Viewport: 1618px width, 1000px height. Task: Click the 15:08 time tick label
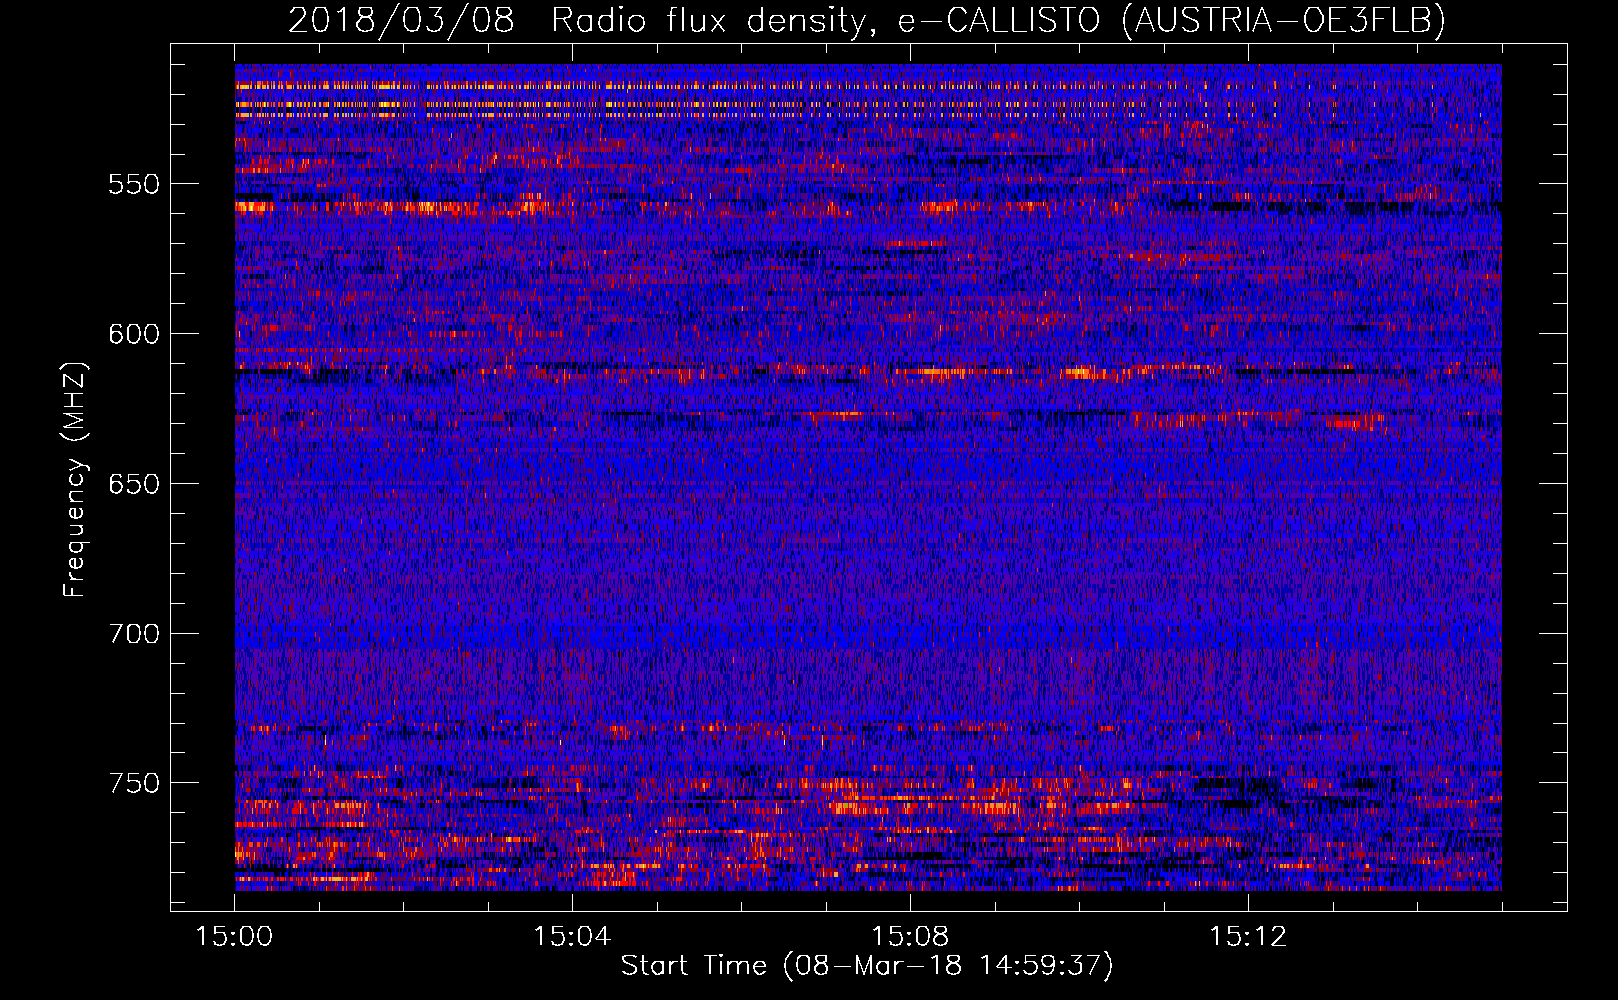coord(910,937)
